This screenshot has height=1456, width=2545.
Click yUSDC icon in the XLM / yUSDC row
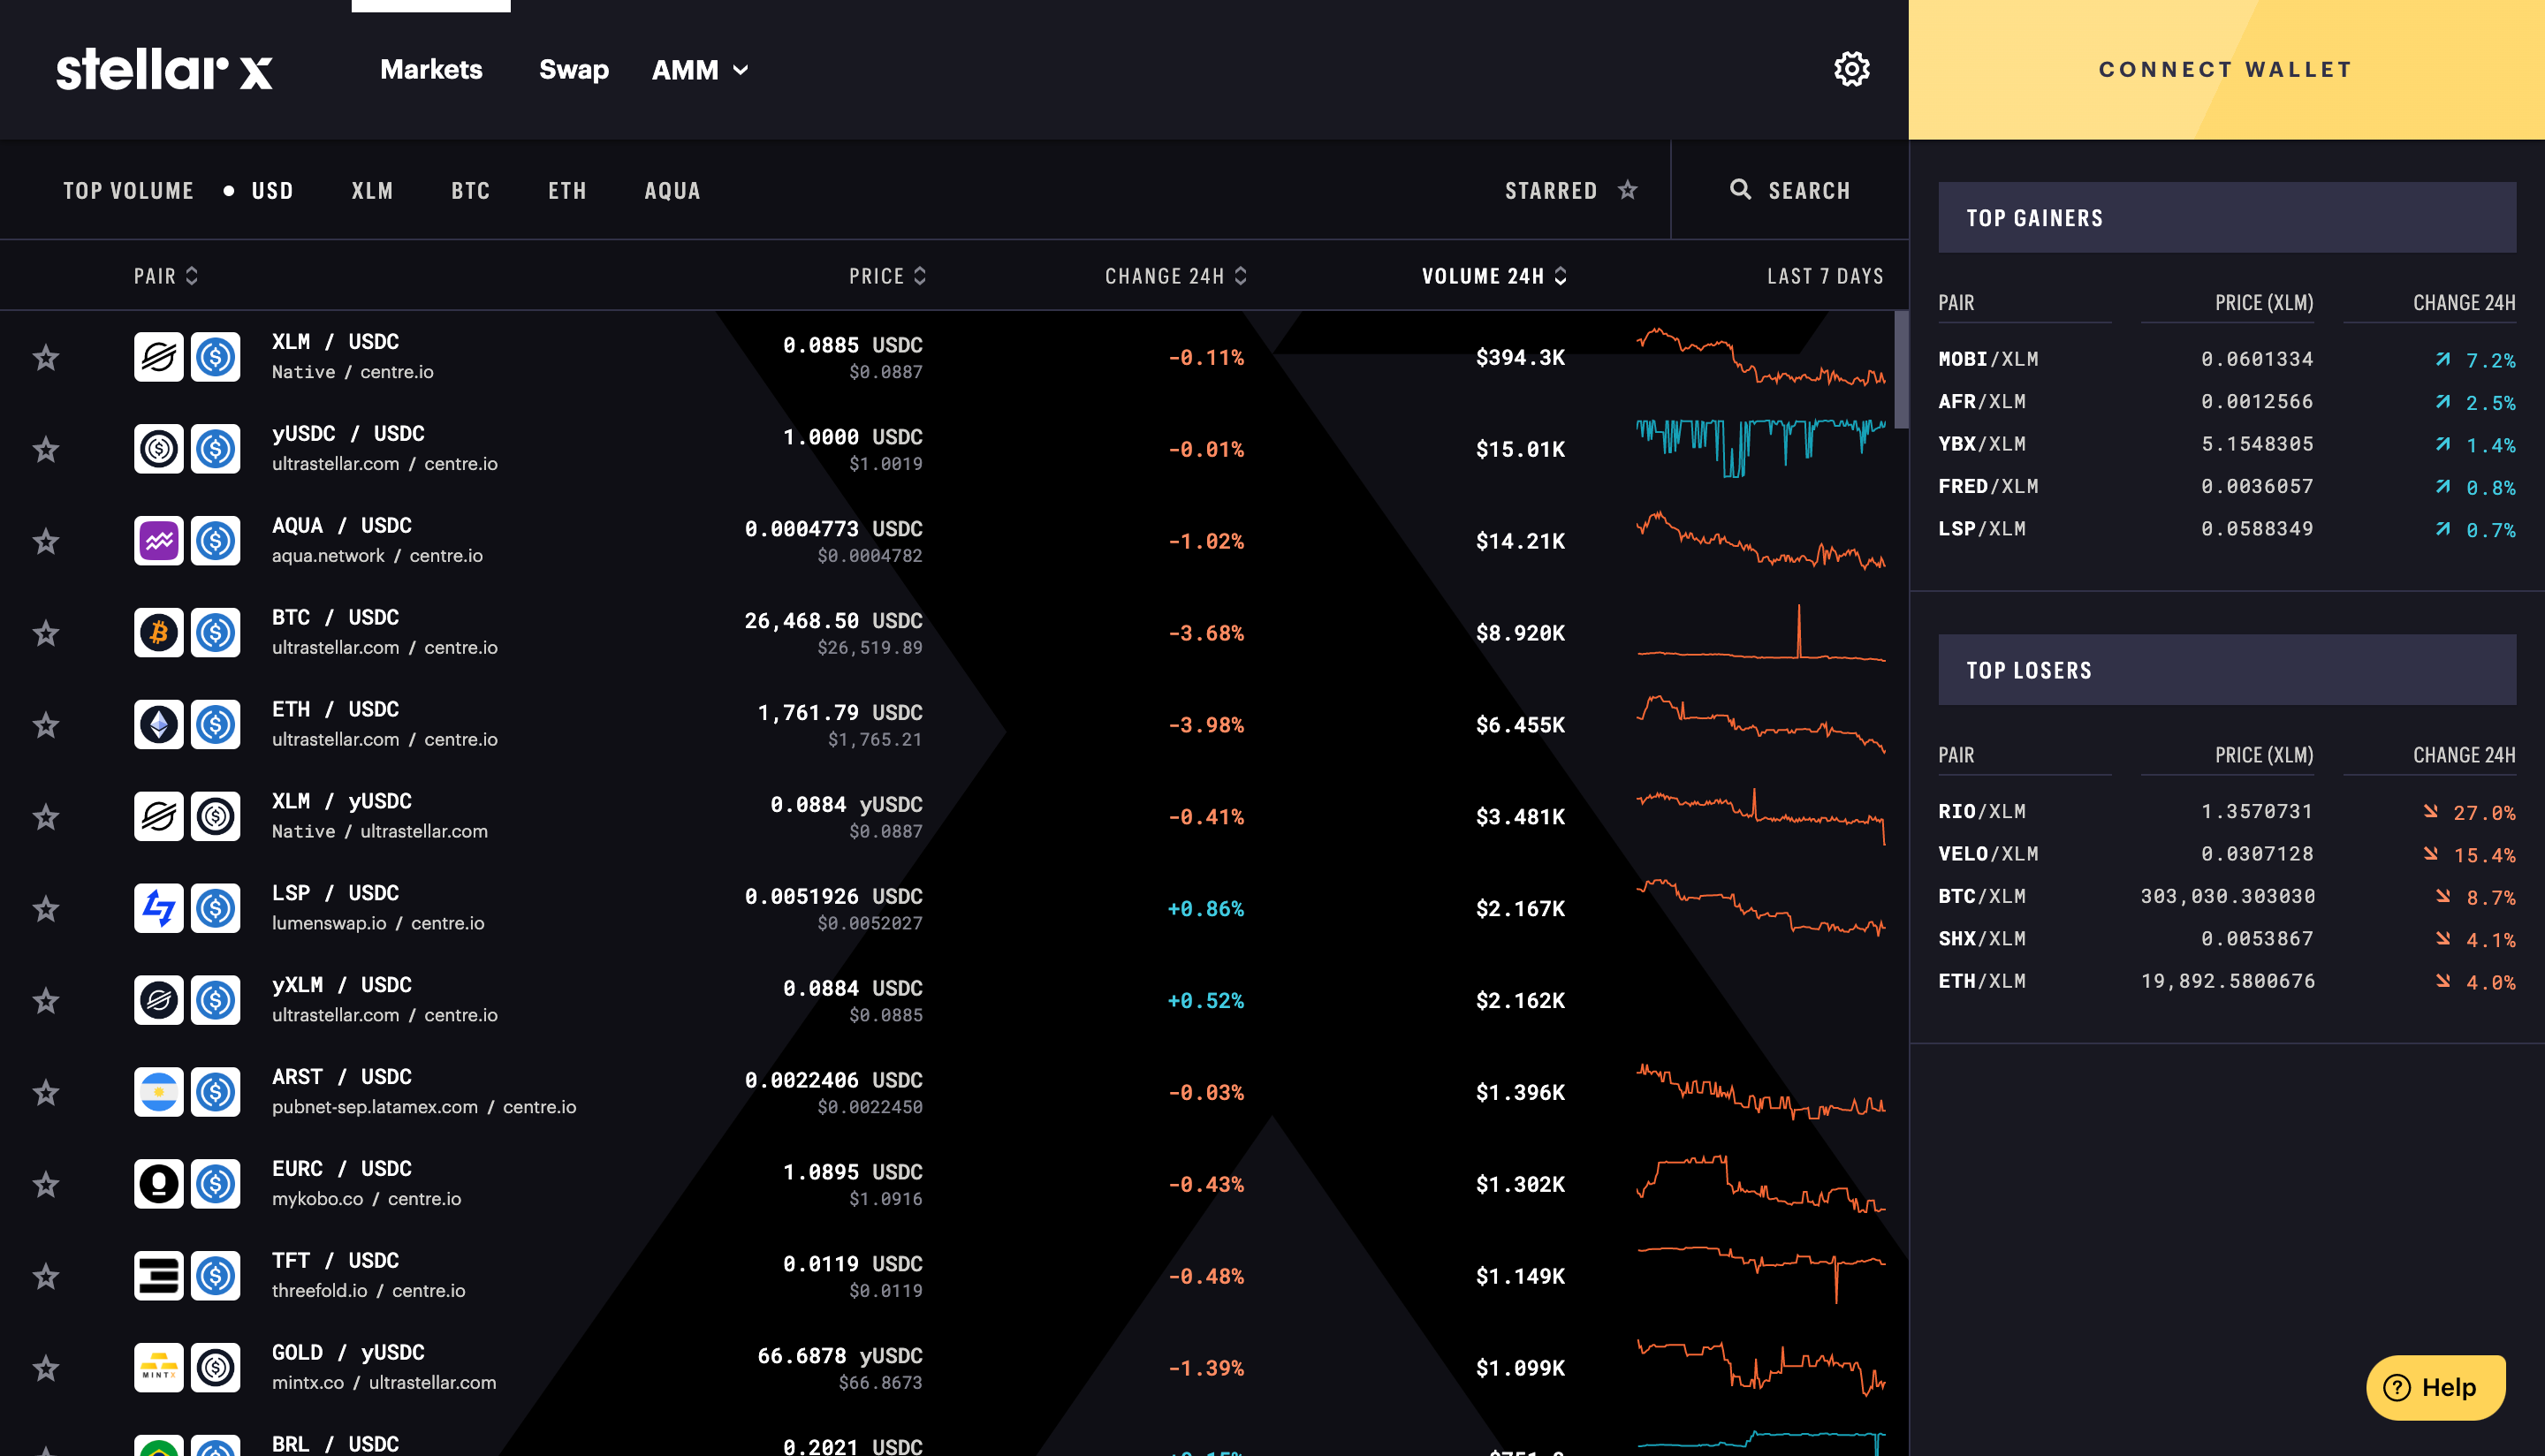pyautogui.click(x=216, y=817)
